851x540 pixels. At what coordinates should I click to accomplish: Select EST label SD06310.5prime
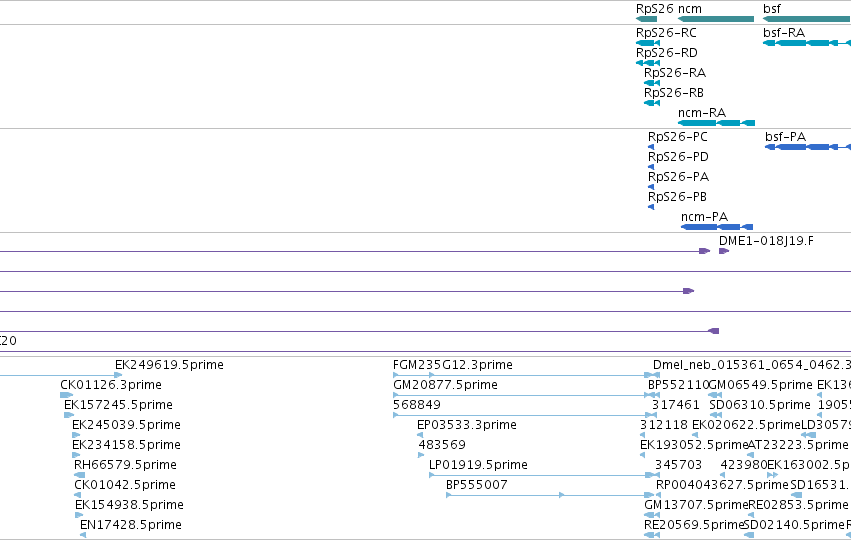(x=760, y=405)
